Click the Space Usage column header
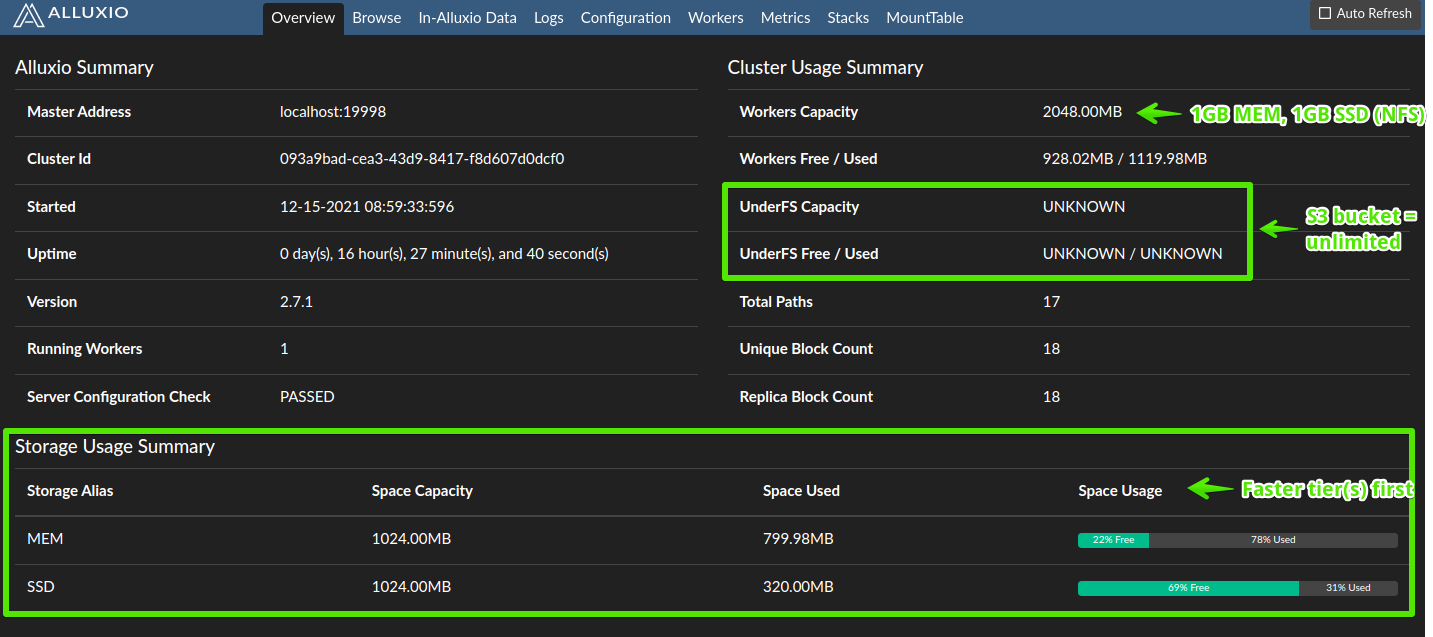Screen dimensions: 1433x637 (x=1120, y=491)
